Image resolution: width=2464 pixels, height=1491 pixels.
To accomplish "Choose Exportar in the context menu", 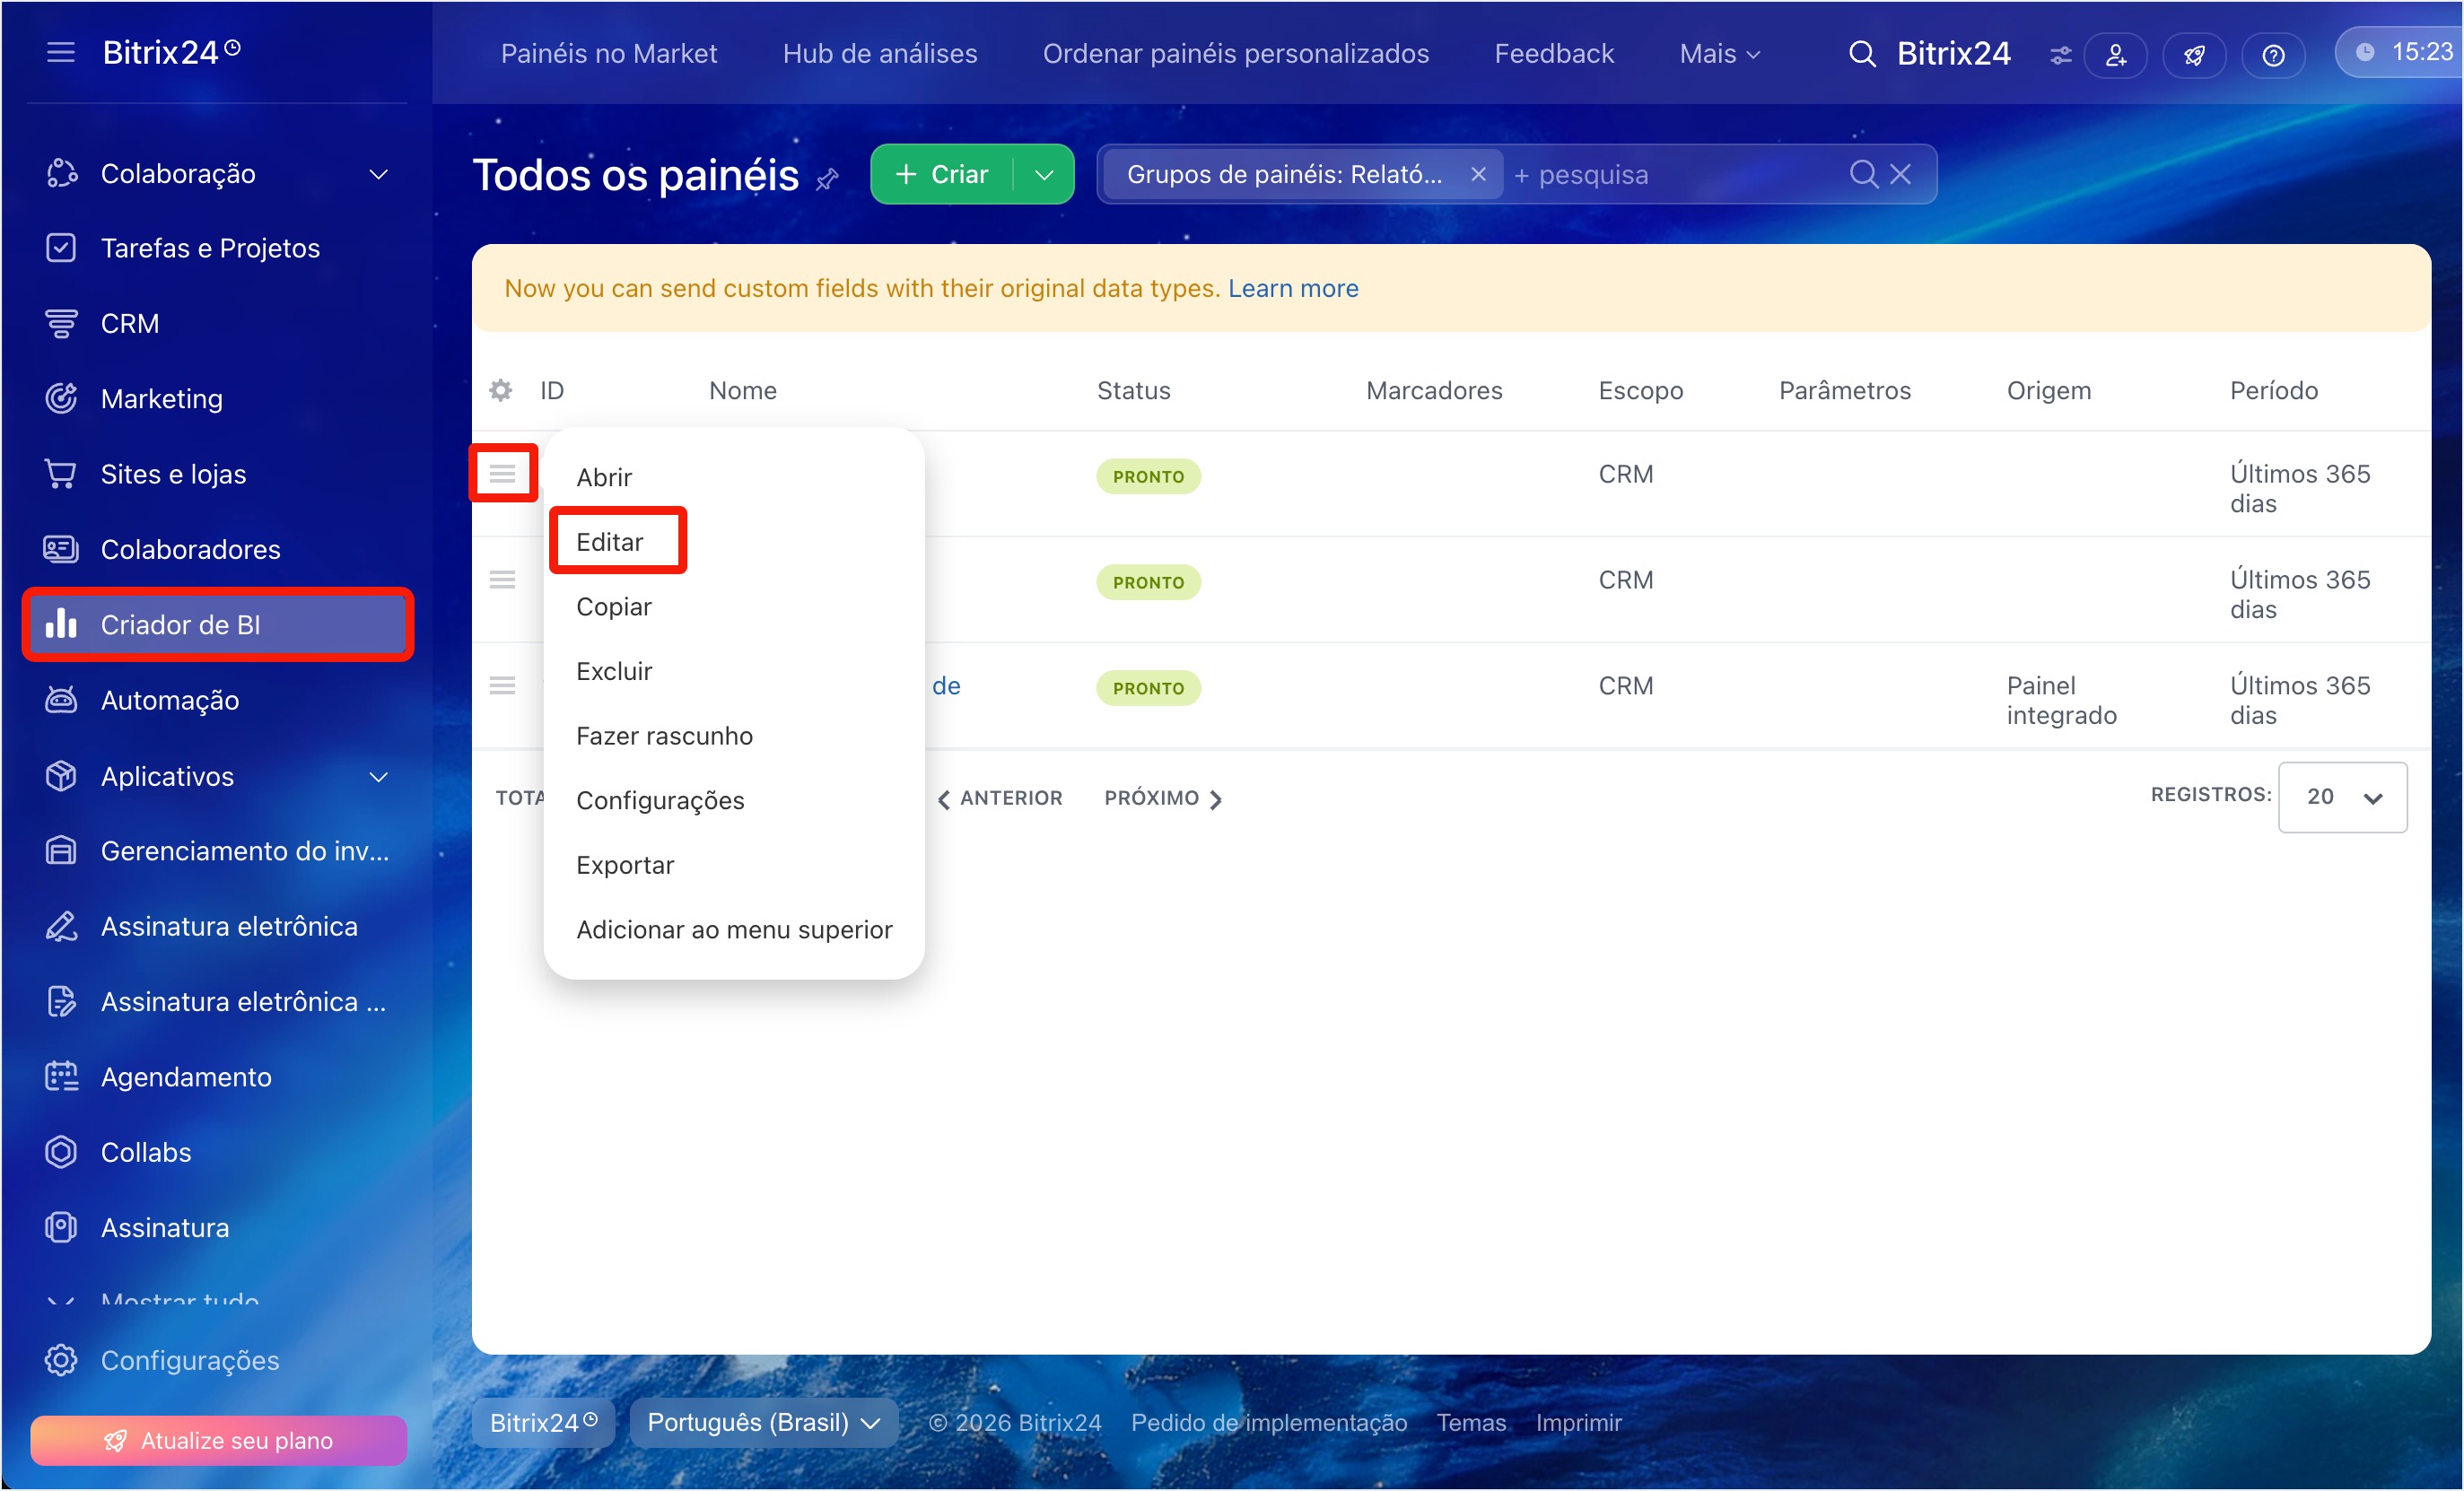I will click(x=625, y=865).
